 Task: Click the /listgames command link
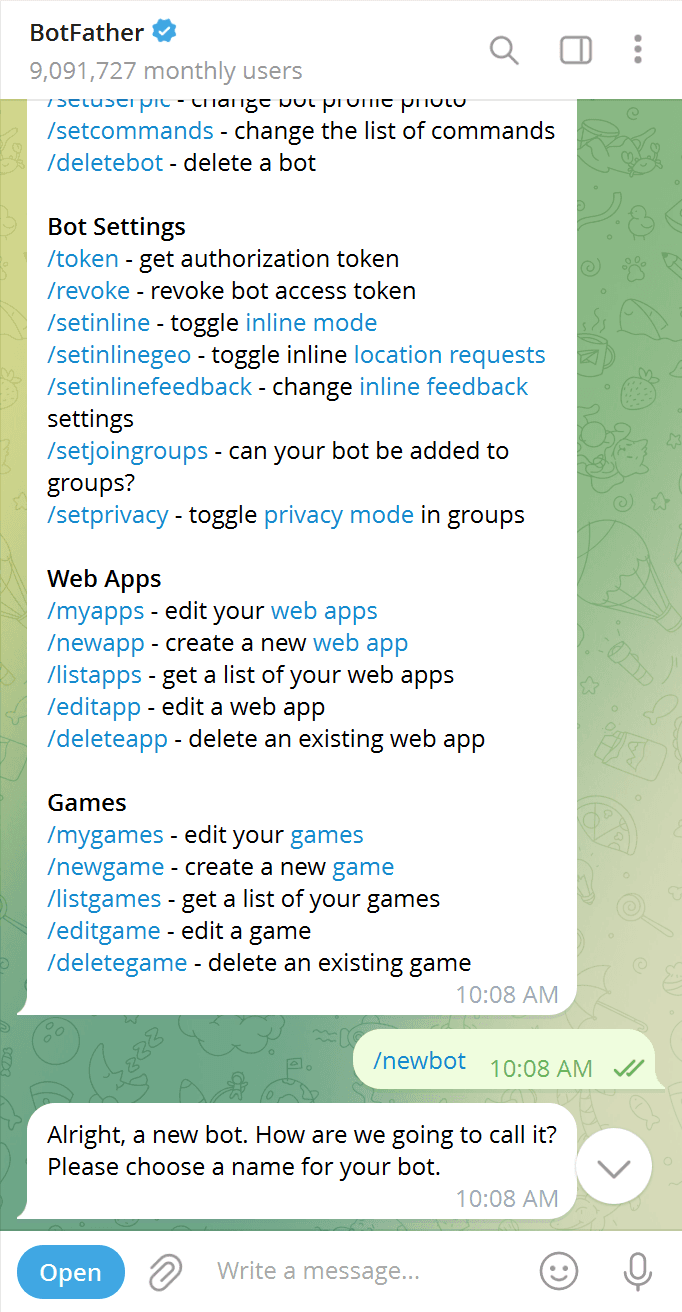[104, 899]
